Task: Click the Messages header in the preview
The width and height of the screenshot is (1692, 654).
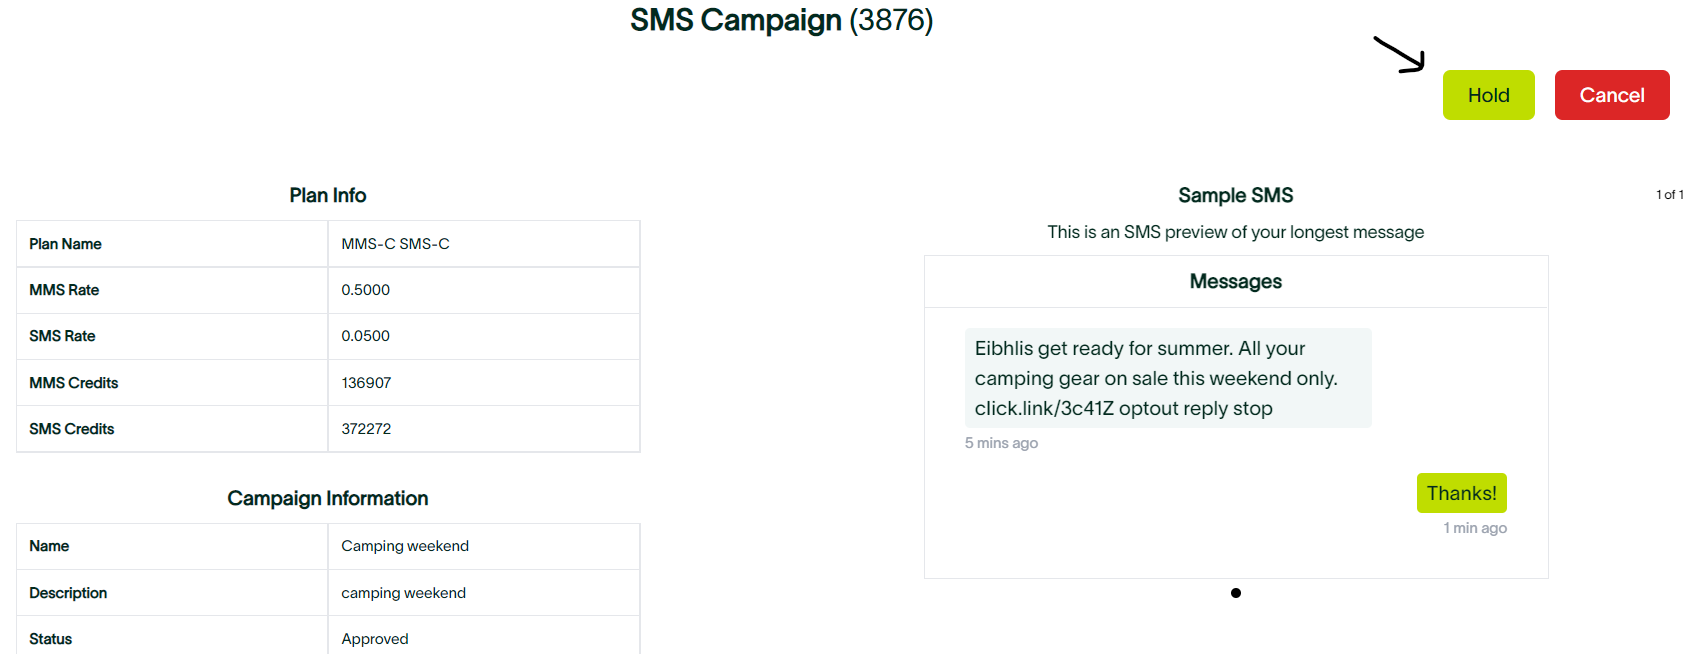Action: pyautogui.click(x=1235, y=282)
